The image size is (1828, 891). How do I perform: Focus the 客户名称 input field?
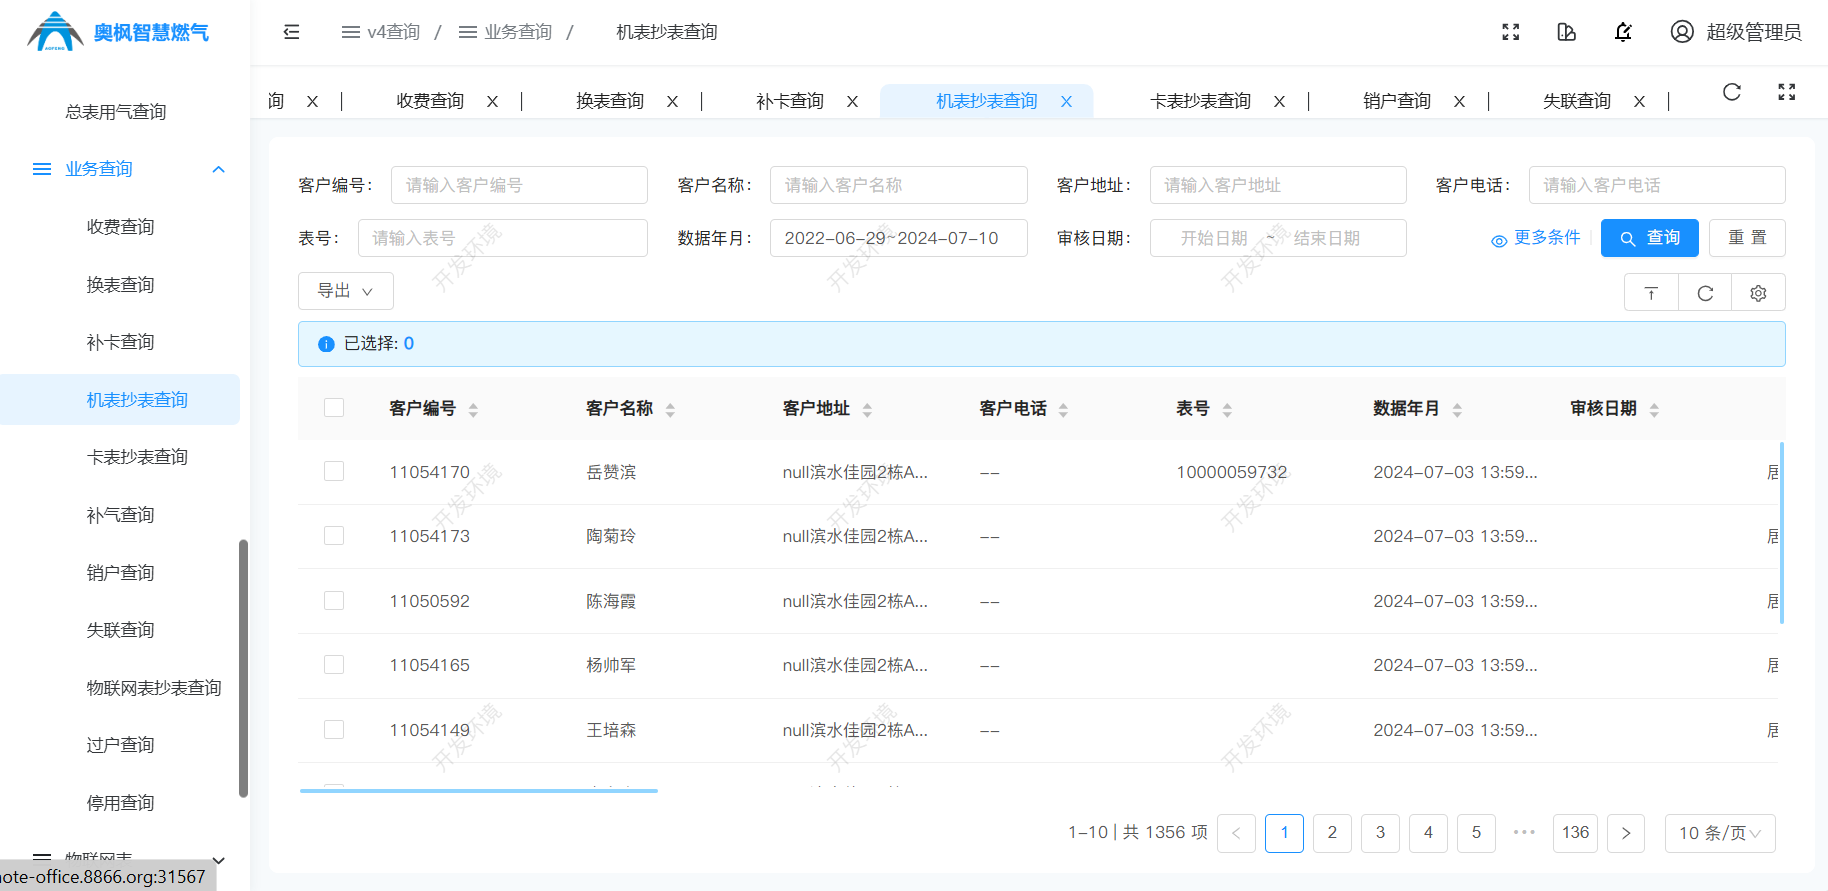coord(898,185)
